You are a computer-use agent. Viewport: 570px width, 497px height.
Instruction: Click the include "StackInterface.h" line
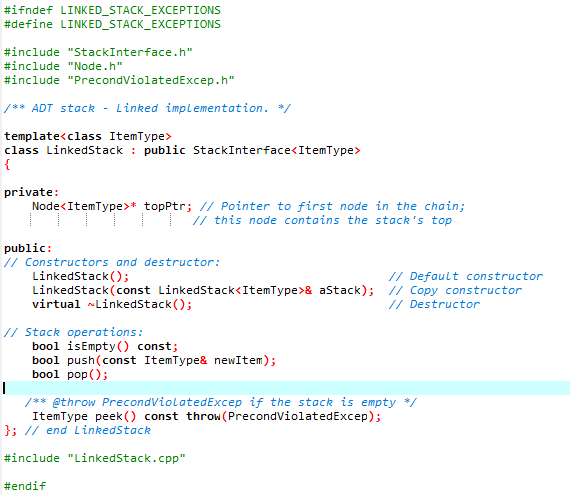98,52
